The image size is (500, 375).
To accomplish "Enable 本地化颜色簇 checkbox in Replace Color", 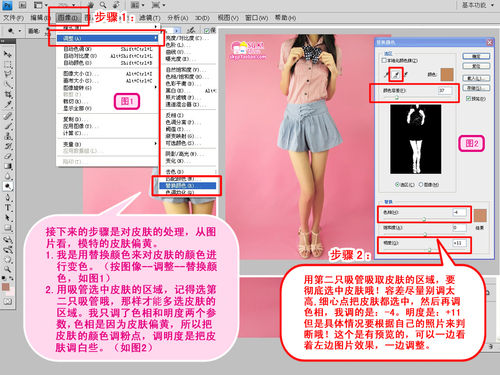I will point(384,60).
